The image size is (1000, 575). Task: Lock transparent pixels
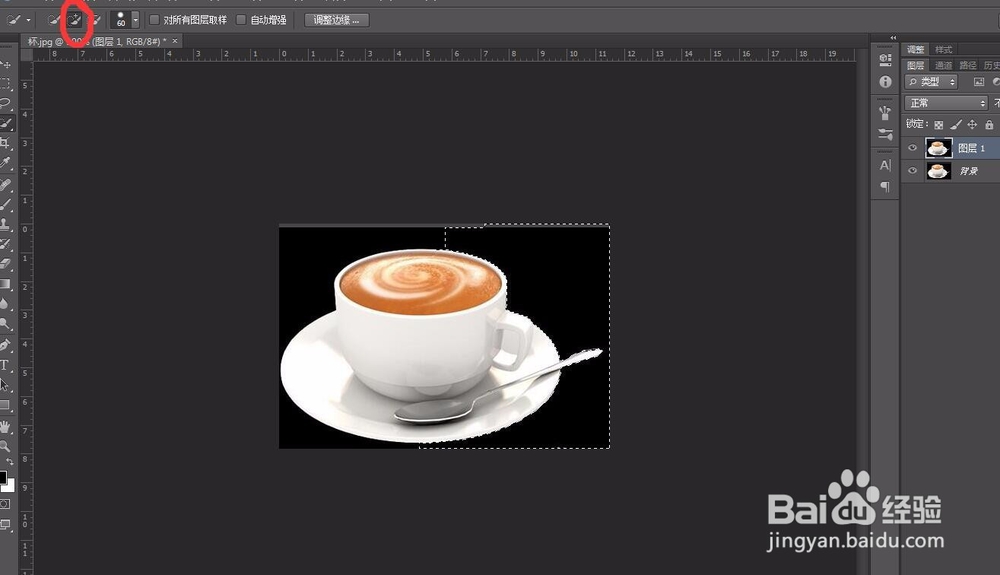click(938, 125)
